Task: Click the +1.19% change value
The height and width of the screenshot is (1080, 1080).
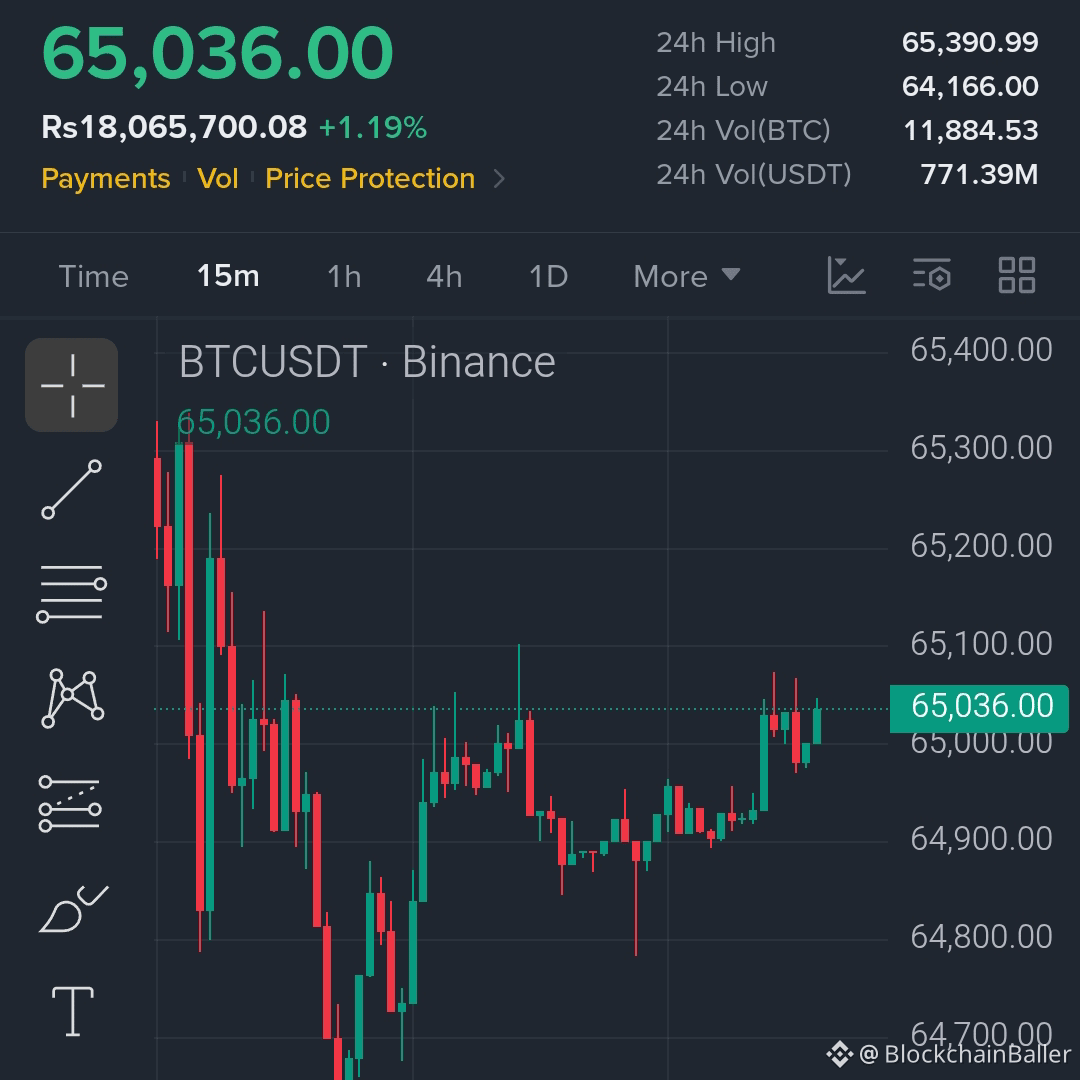Action: 373,127
